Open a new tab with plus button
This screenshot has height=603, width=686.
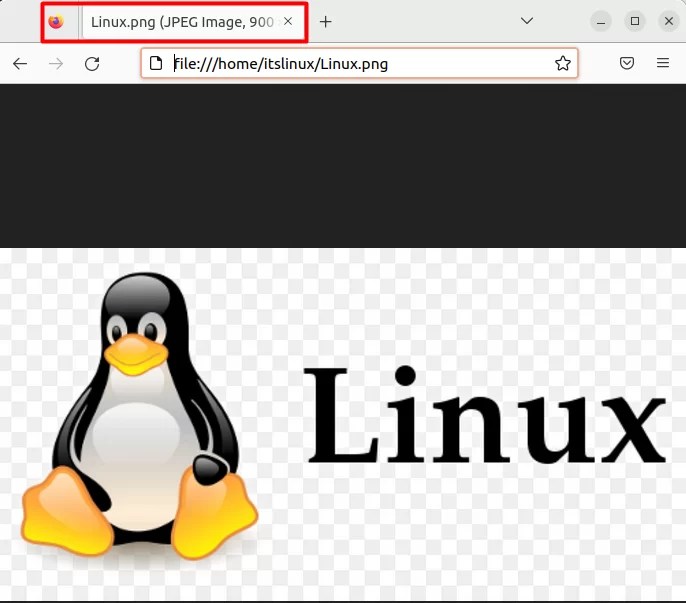click(x=326, y=21)
